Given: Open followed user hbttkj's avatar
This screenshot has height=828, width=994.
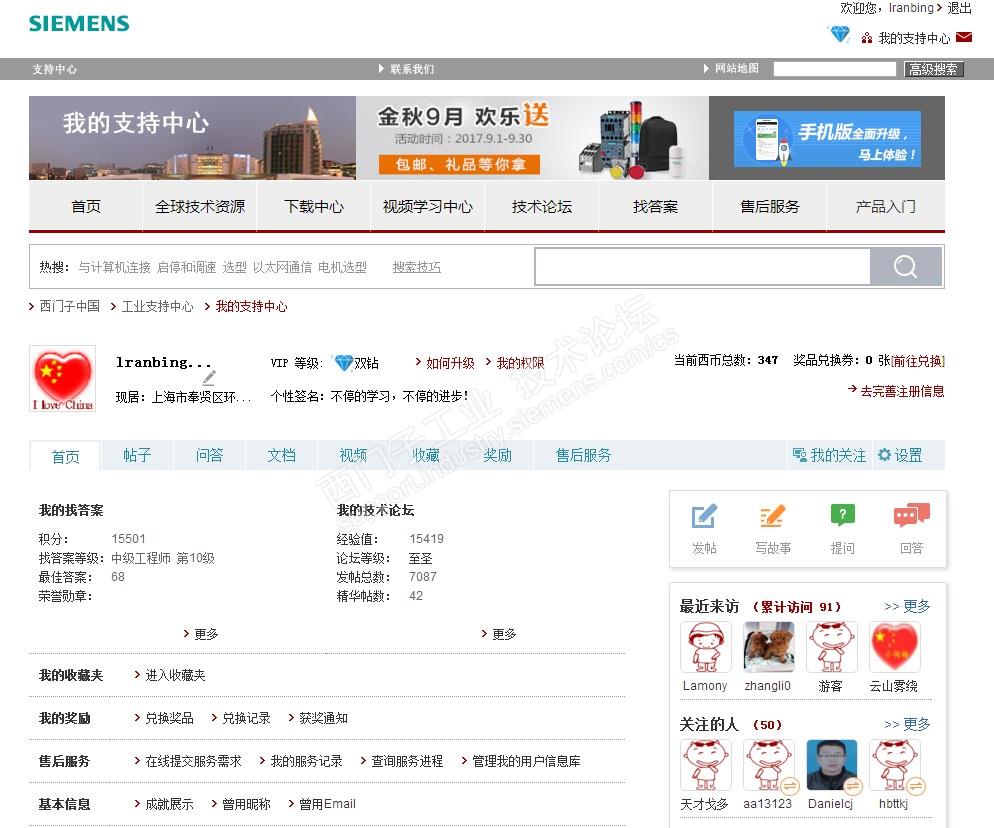Looking at the screenshot, I should [894, 765].
